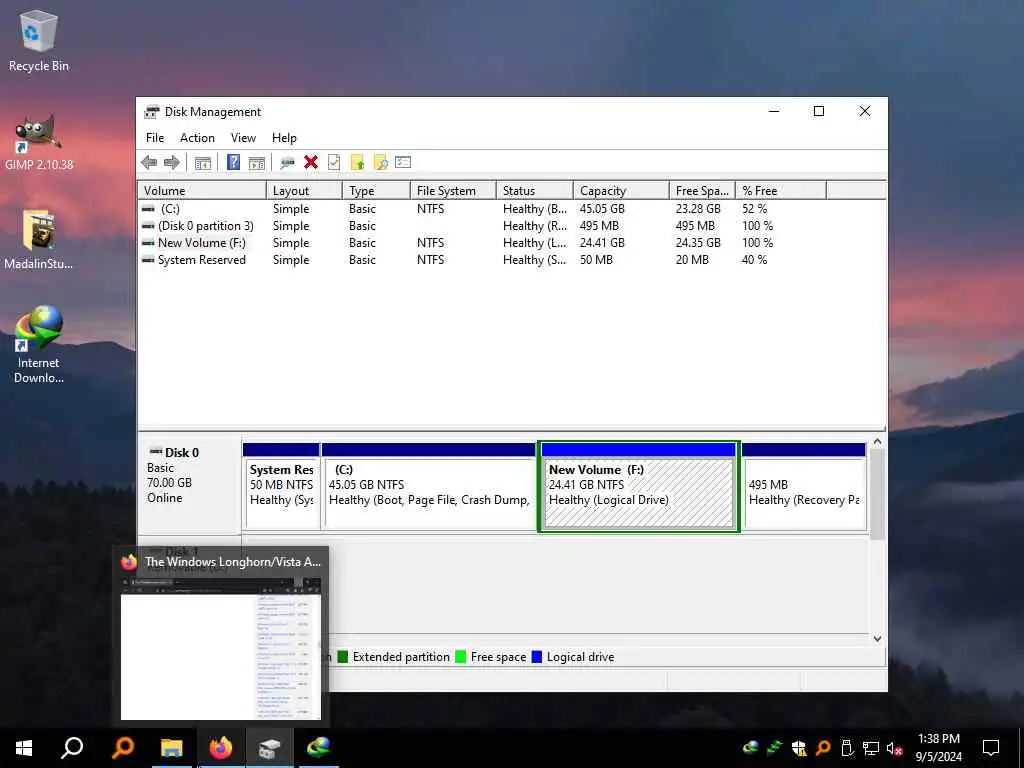Click the network tray icon

[x=871, y=748]
